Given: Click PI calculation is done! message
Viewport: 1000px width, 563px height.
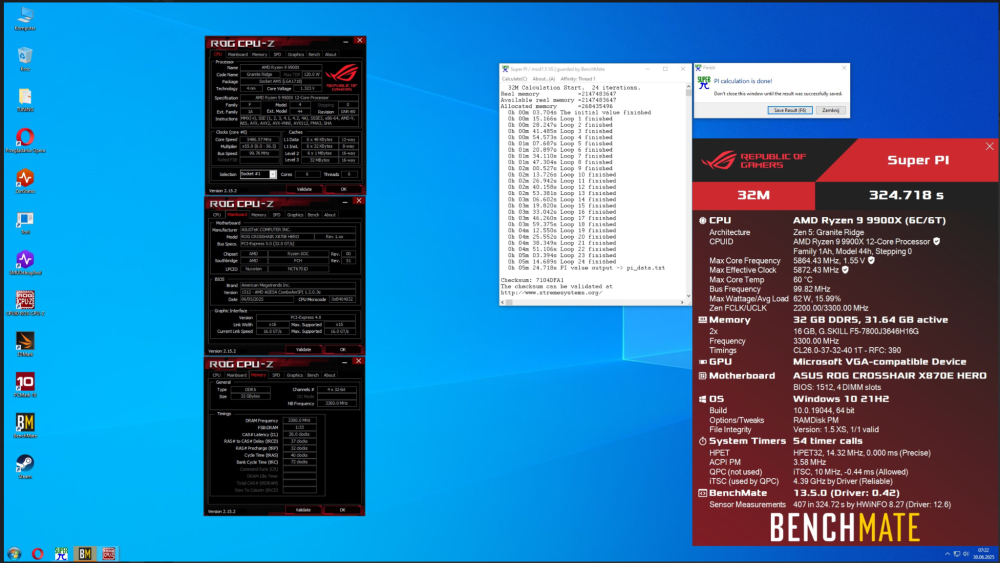Looking at the screenshot, I should tap(743, 81).
